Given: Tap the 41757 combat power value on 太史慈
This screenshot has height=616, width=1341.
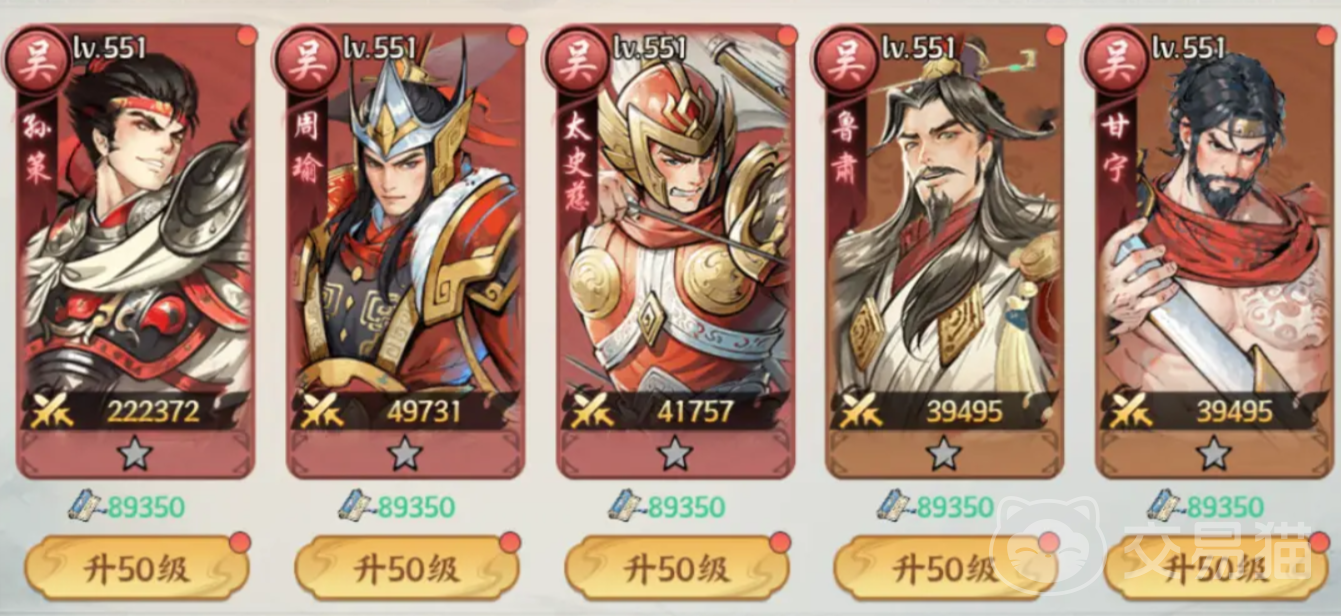Looking at the screenshot, I should point(696,411).
